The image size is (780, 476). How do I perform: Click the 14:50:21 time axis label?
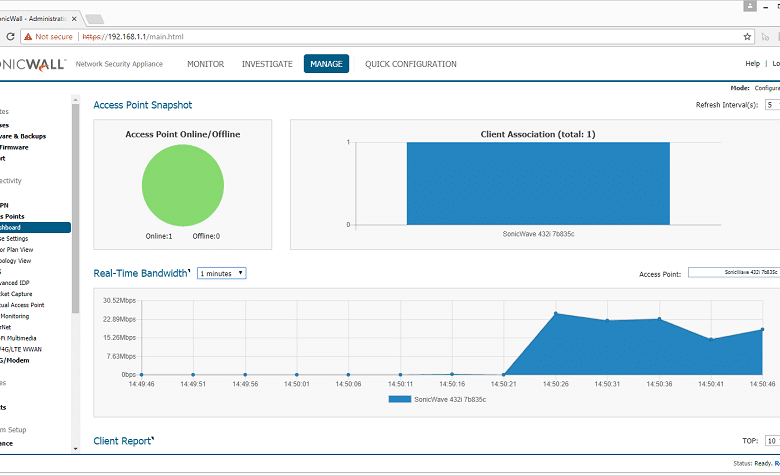(x=503, y=384)
